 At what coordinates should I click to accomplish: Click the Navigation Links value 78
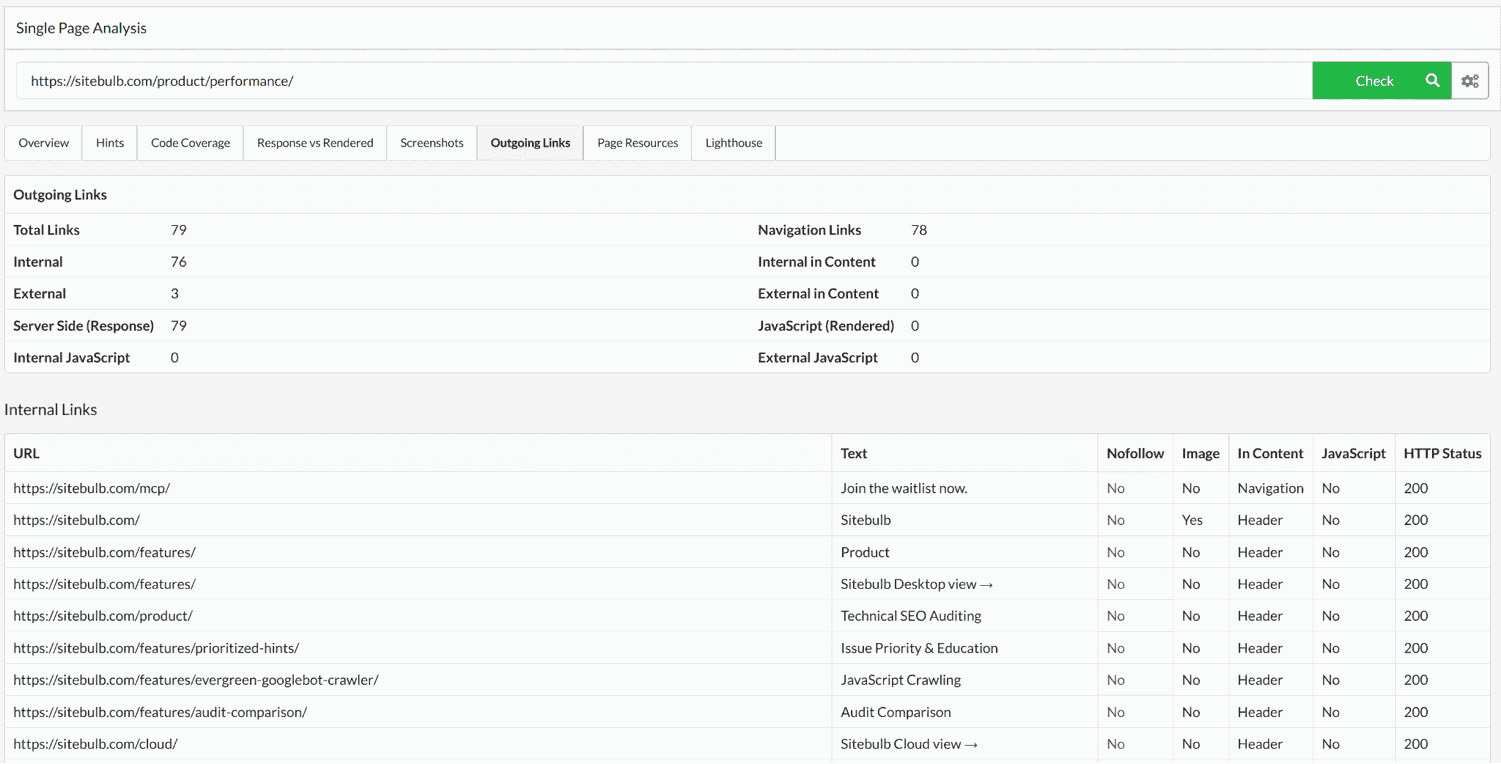(x=919, y=230)
